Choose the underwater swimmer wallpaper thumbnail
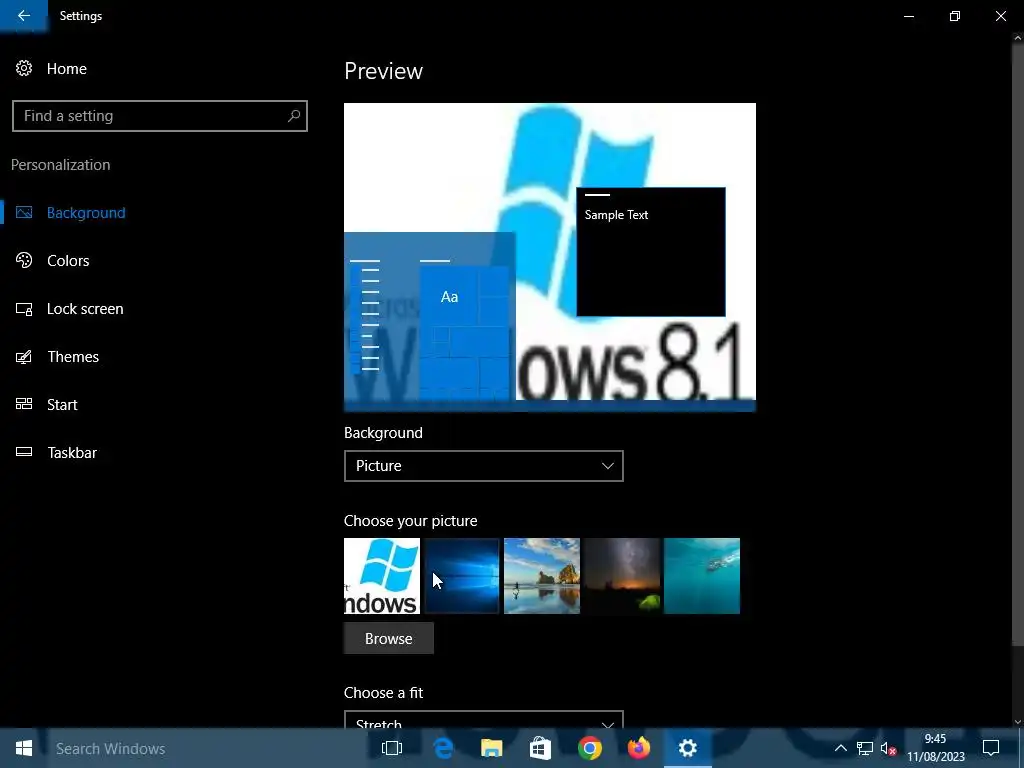This screenshot has width=1024, height=768. click(x=702, y=576)
